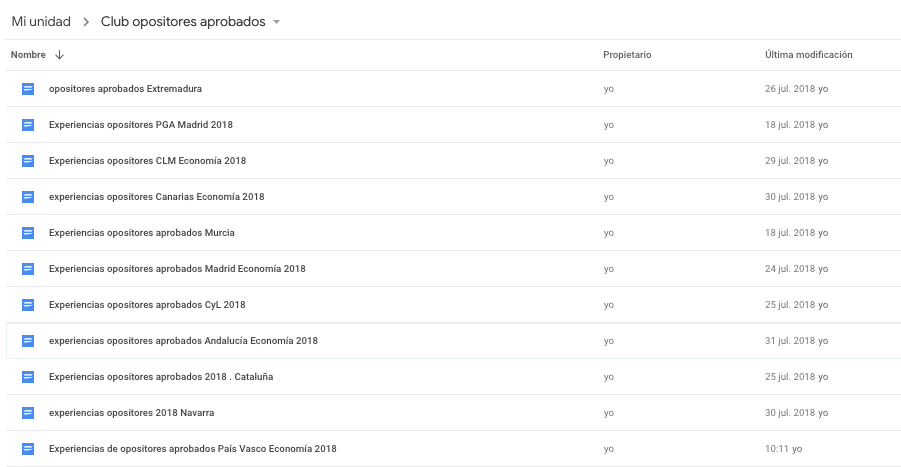901x467 pixels.
Task: Click the doc icon beside CyL 2018 file
Action: coord(28,305)
